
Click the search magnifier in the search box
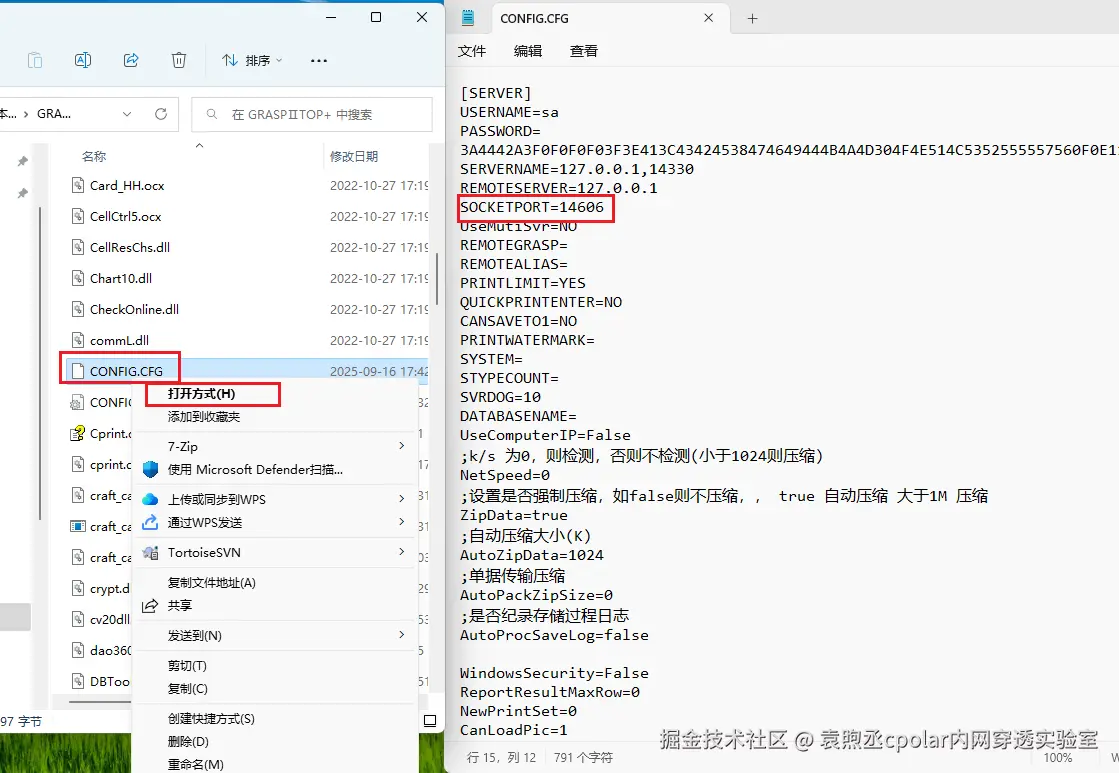213,114
